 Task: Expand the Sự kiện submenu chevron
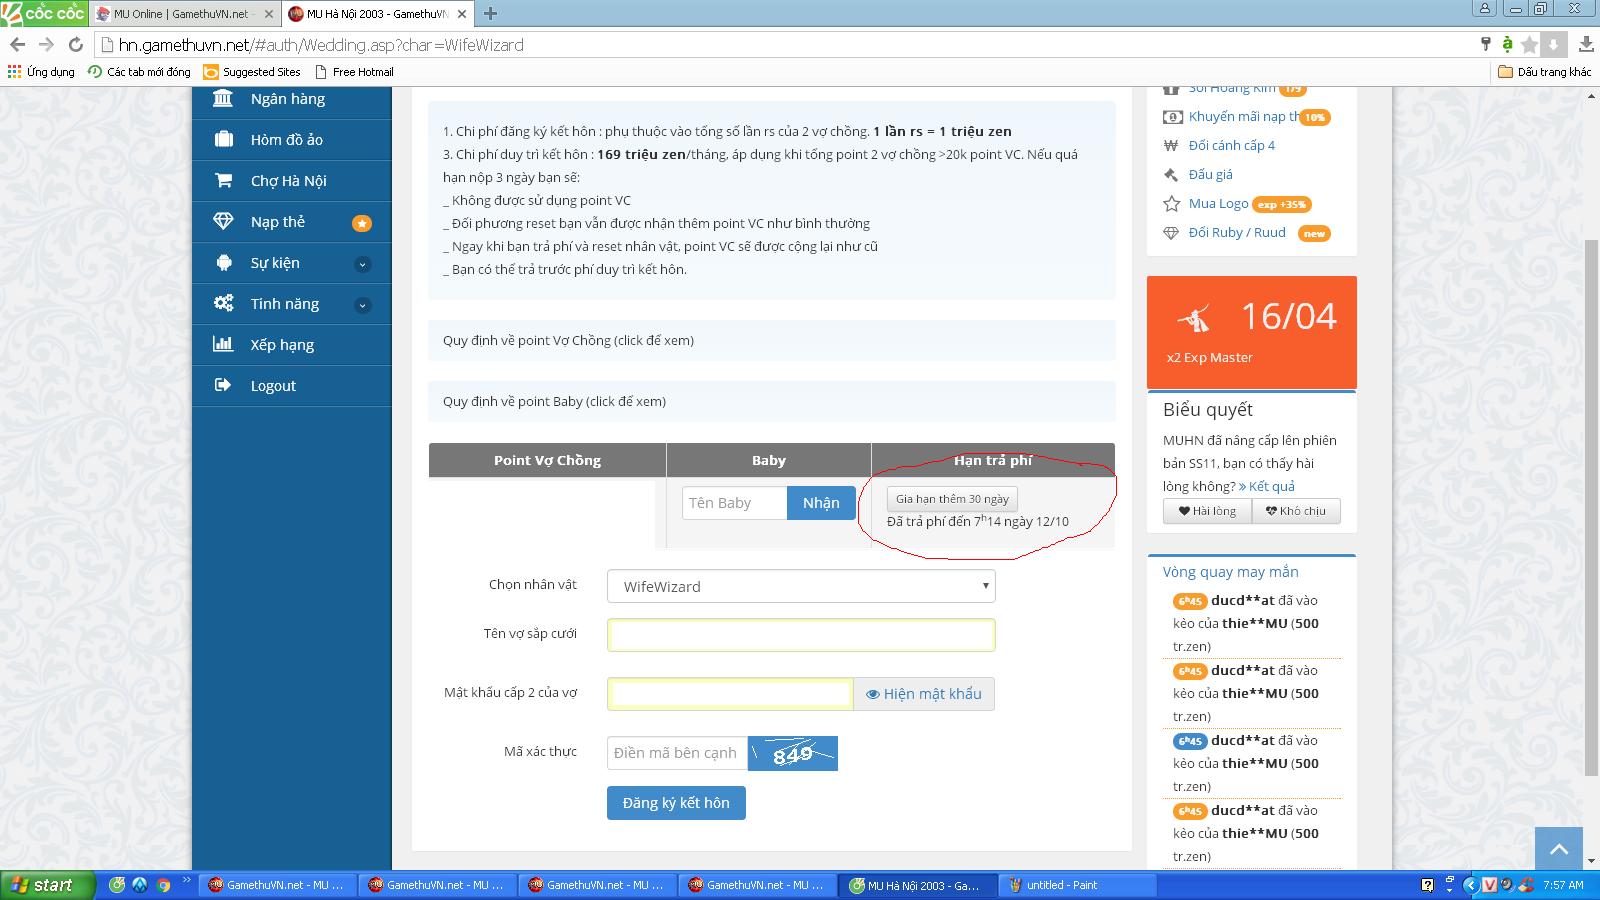tap(362, 264)
